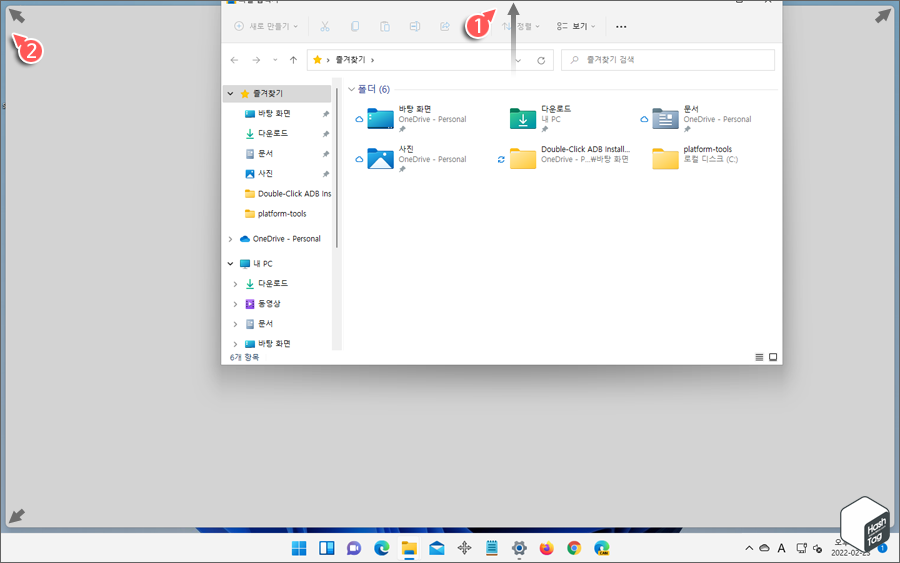Open 새로 만들기 dropdown
900x563 pixels.
coord(266,26)
